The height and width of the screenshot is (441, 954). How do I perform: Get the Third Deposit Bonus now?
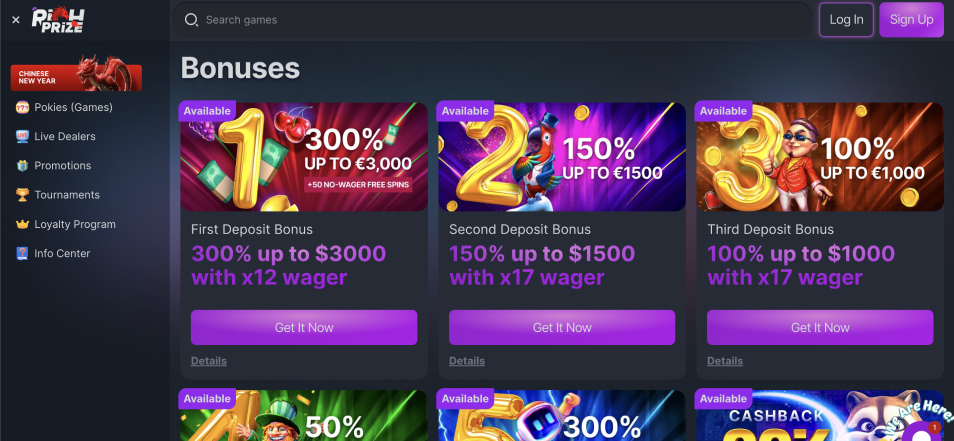coord(820,327)
